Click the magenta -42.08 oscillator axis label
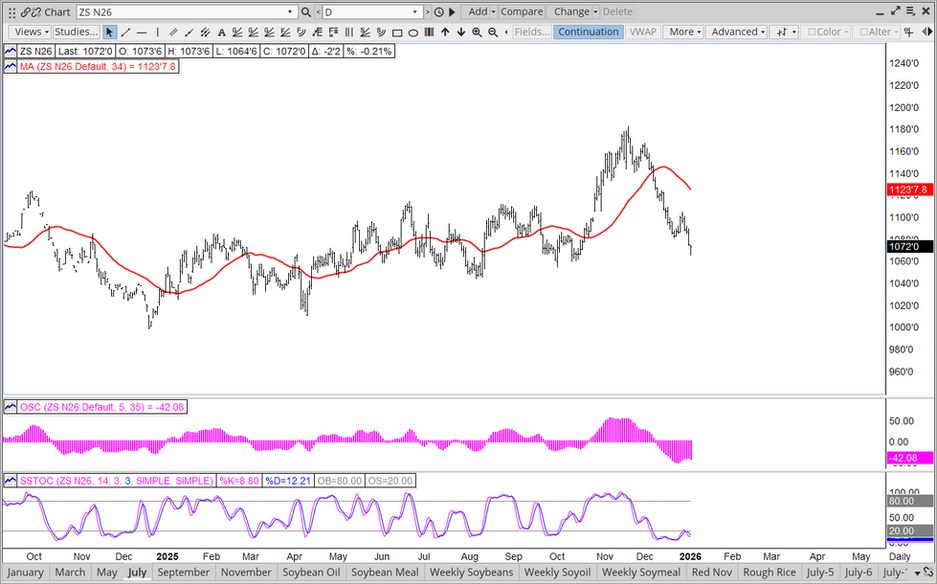This screenshot has height=584, width=937. point(910,458)
